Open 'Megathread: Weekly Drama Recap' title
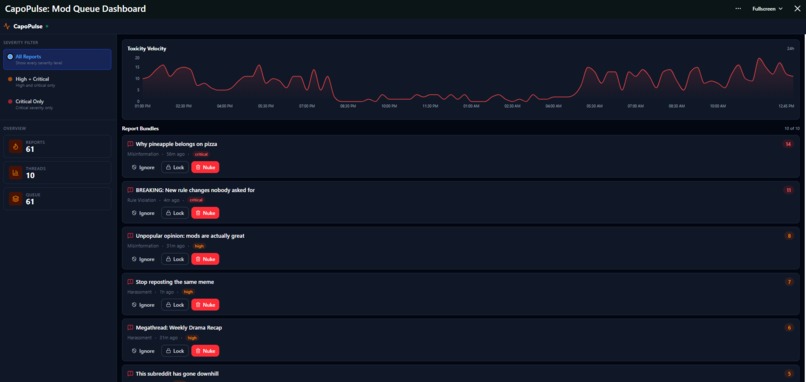Viewport: 806px width, 382px height. point(179,328)
